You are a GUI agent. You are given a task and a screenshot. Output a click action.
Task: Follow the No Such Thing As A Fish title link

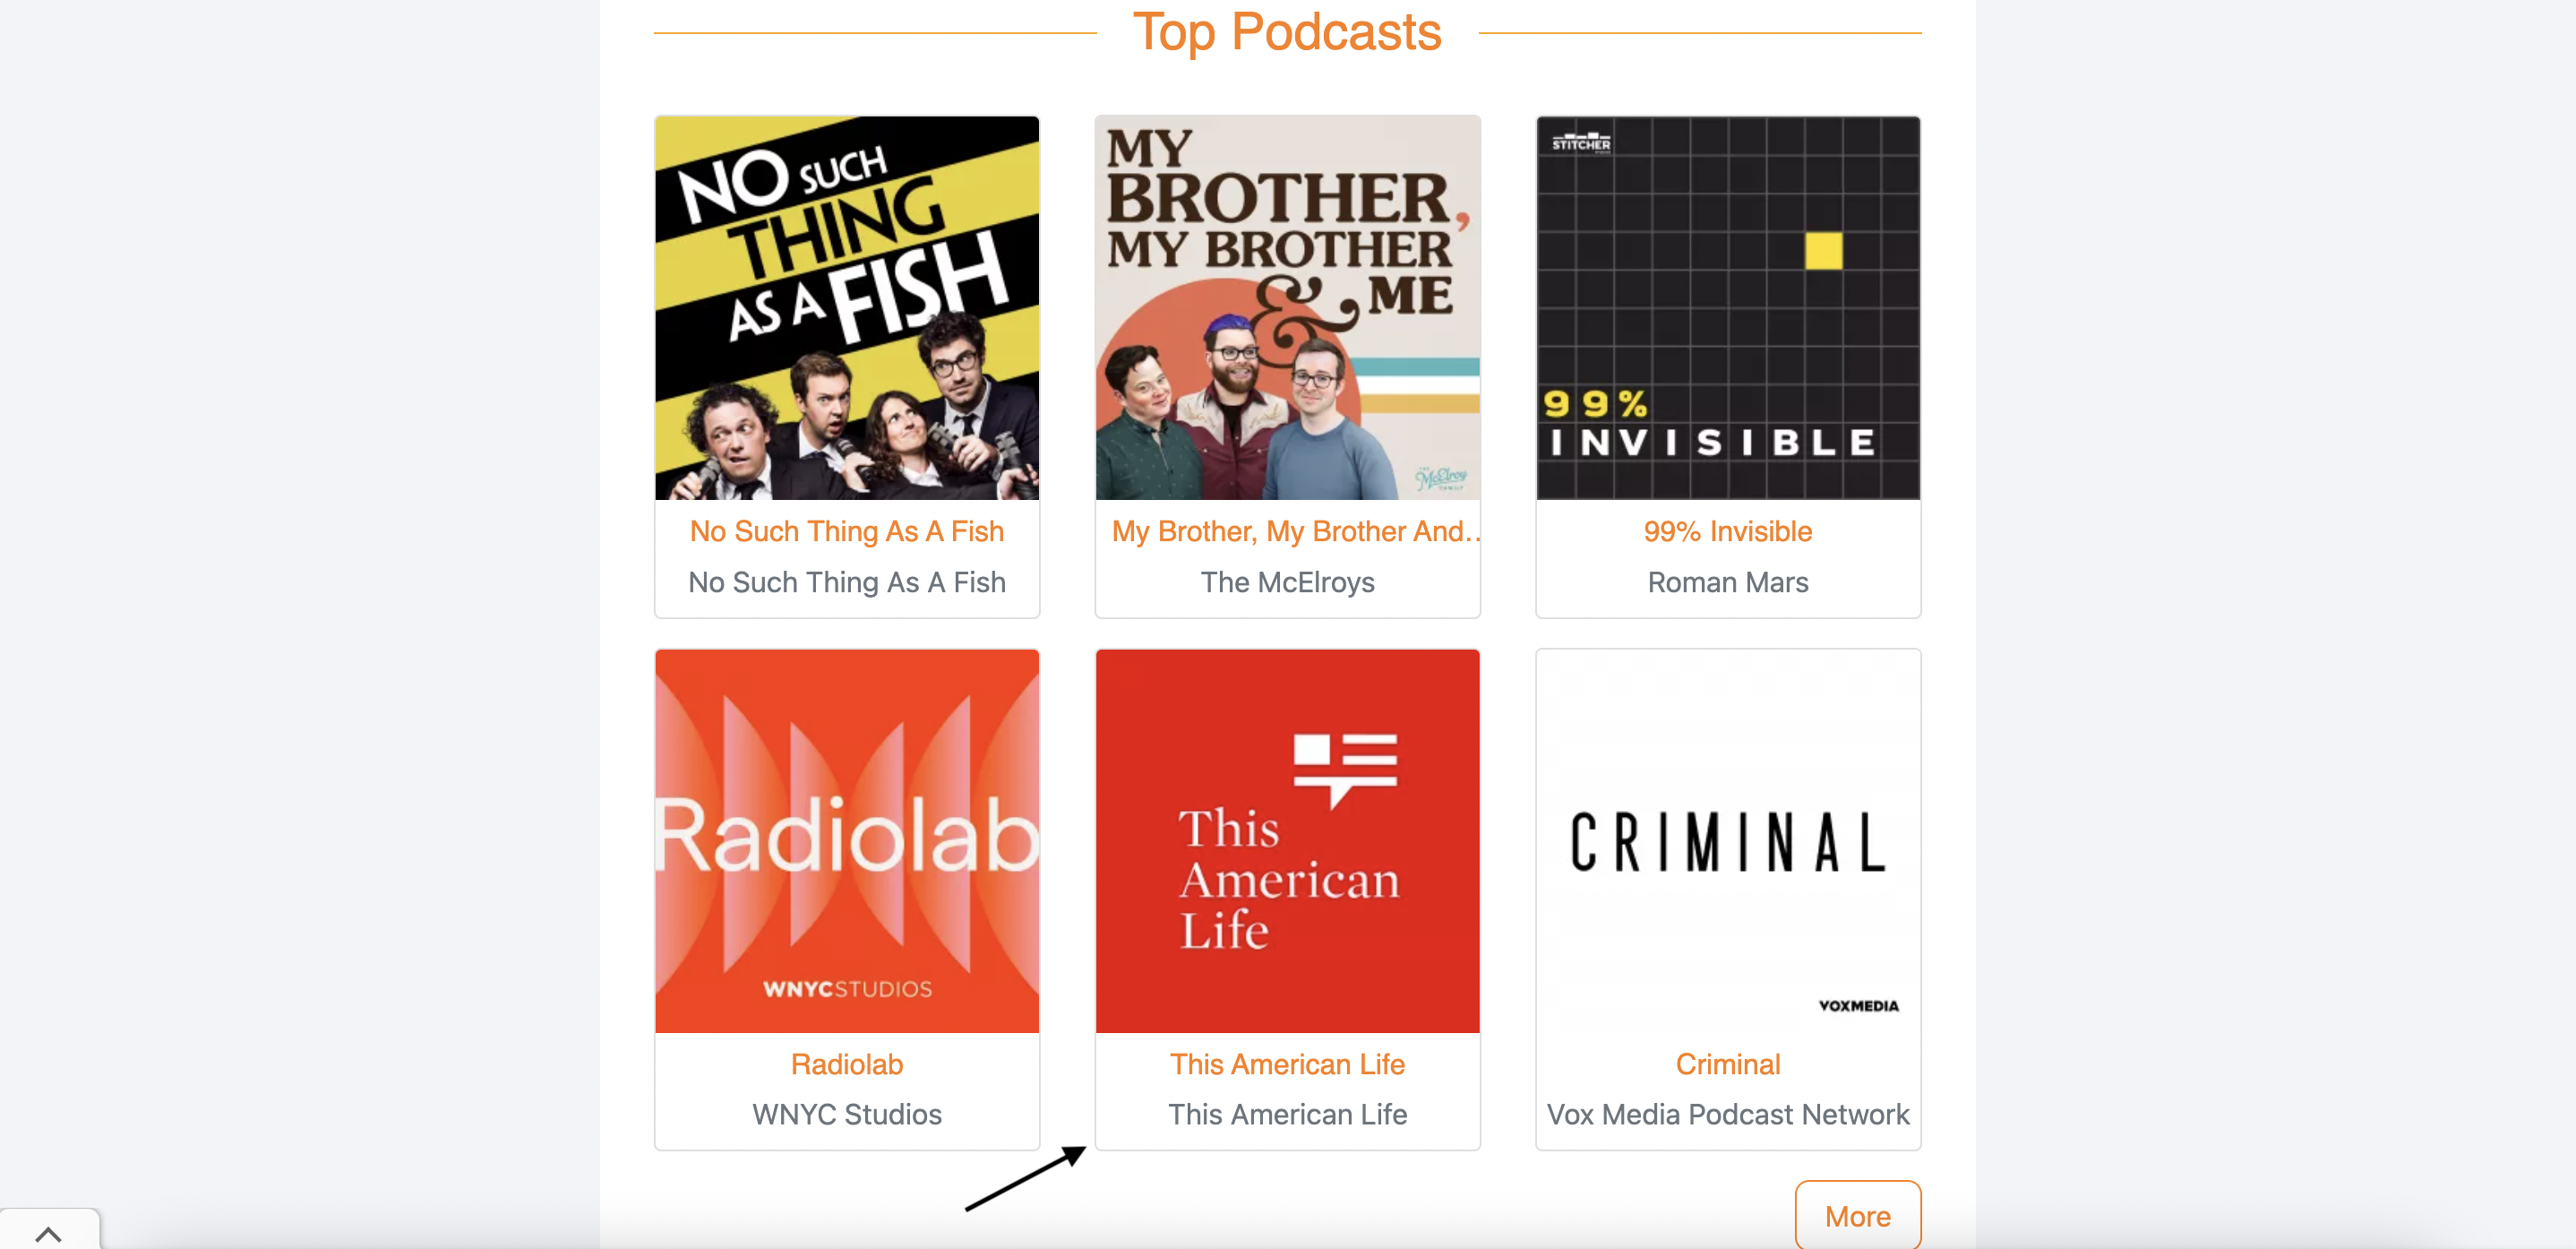[847, 531]
